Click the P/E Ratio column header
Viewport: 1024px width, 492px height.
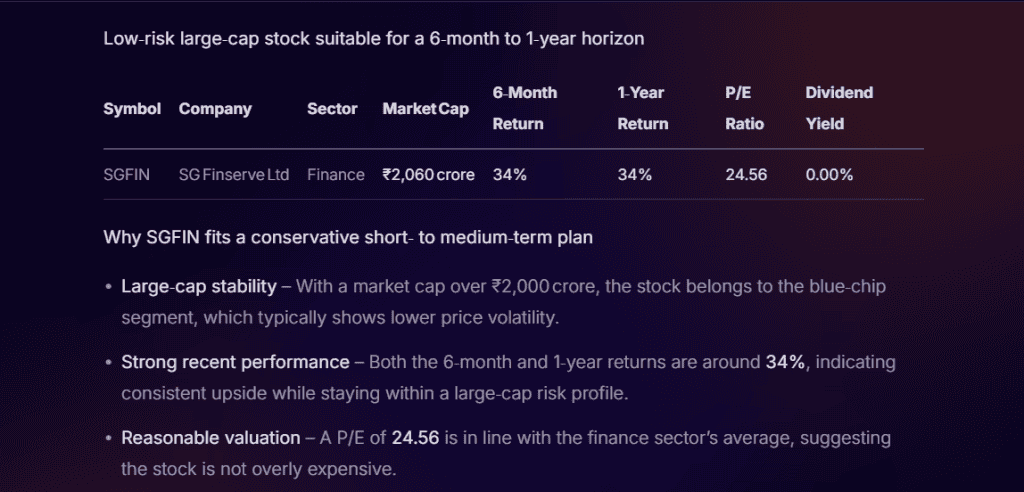(x=745, y=108)
